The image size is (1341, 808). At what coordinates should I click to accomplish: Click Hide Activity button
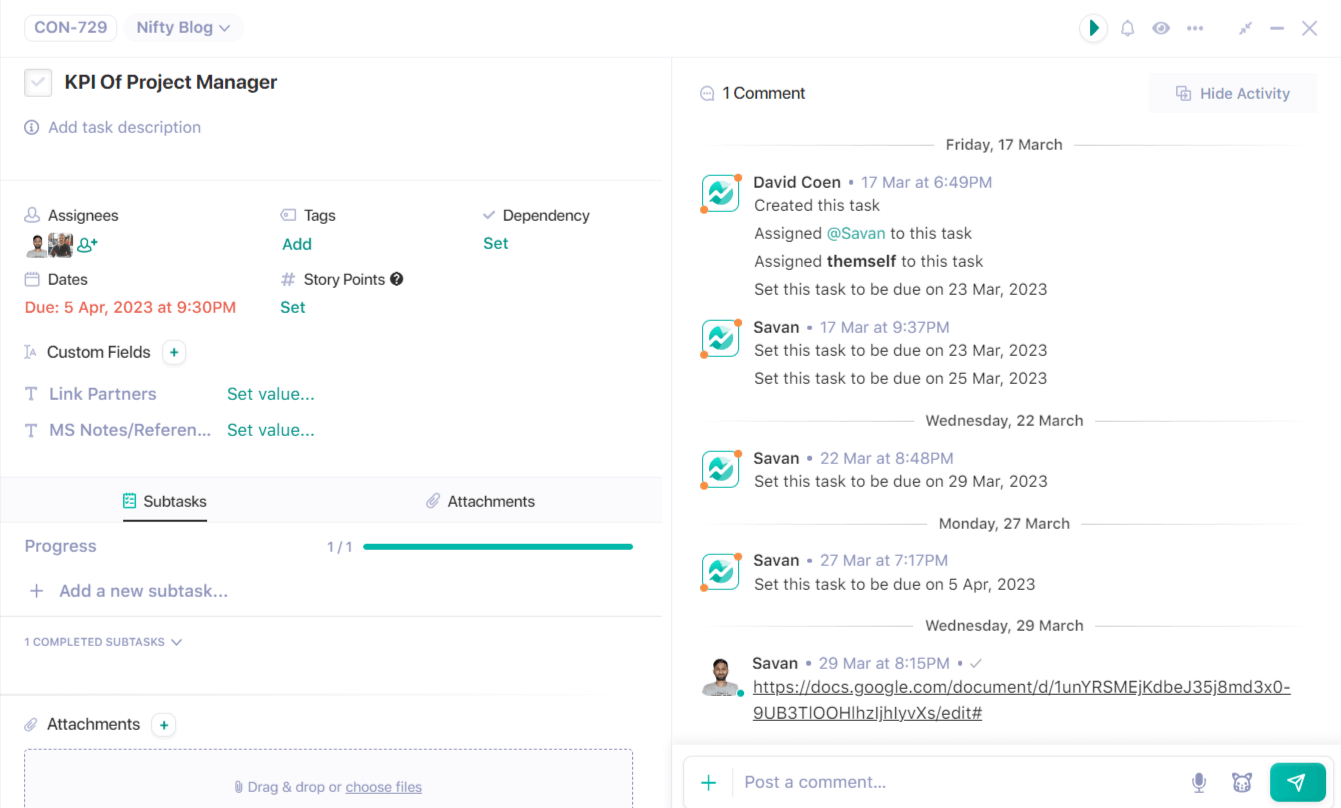click(1232, 93)
